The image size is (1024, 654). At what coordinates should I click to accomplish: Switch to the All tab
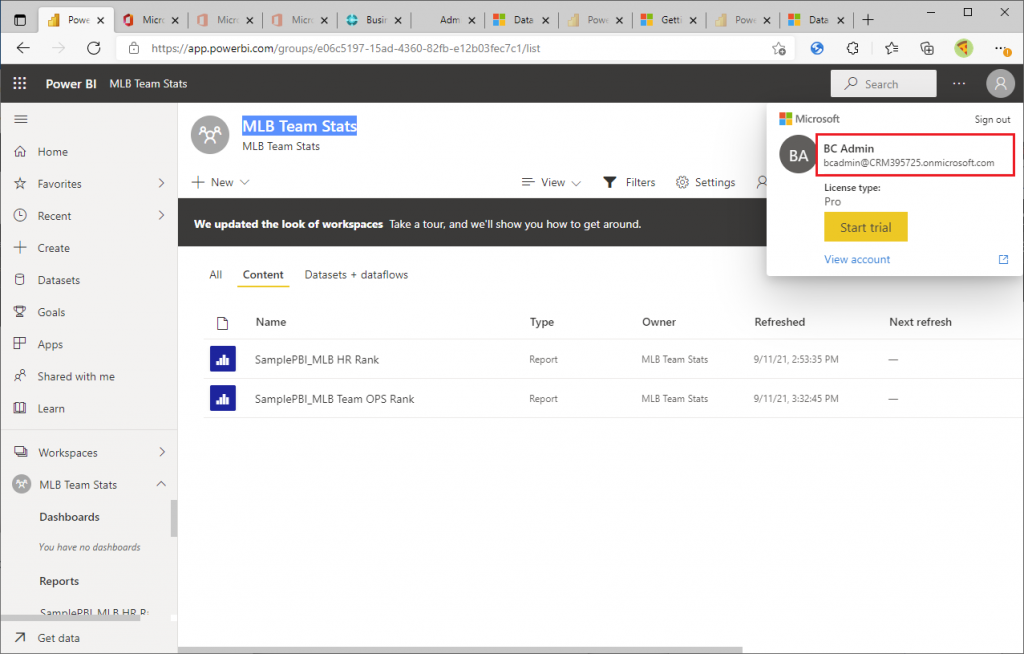(216, 275)
